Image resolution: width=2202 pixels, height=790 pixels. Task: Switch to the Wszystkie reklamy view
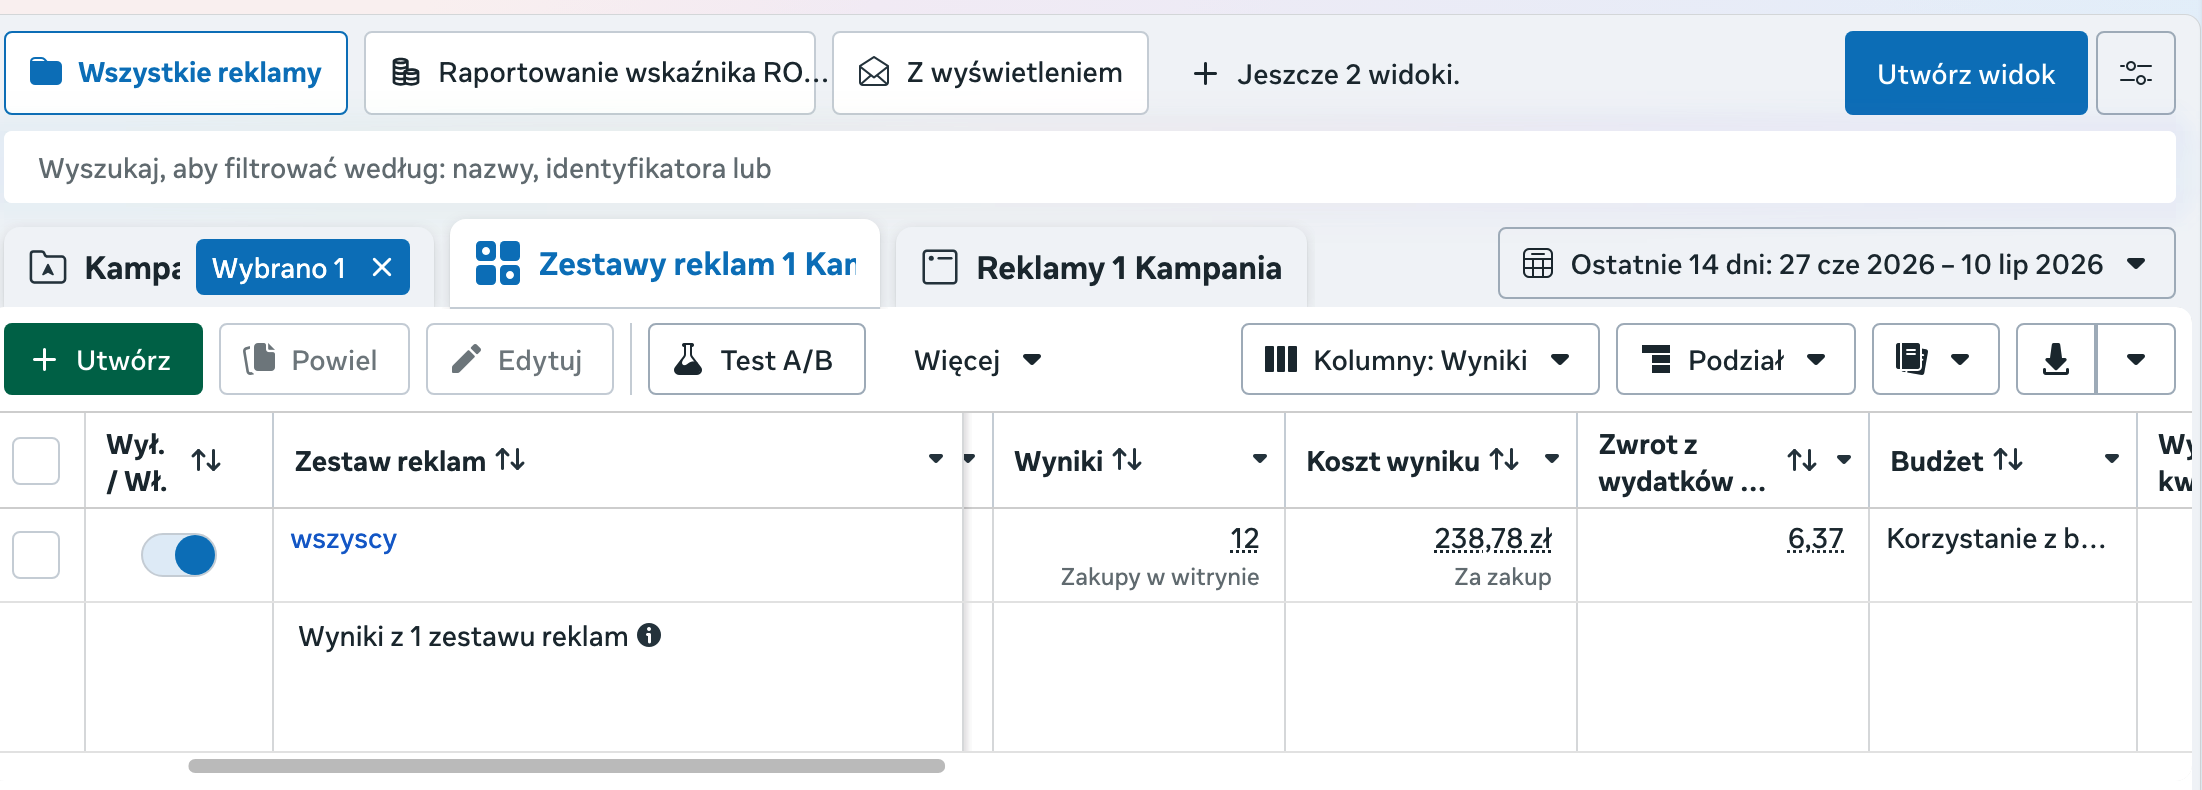click(x=176, y=73)
